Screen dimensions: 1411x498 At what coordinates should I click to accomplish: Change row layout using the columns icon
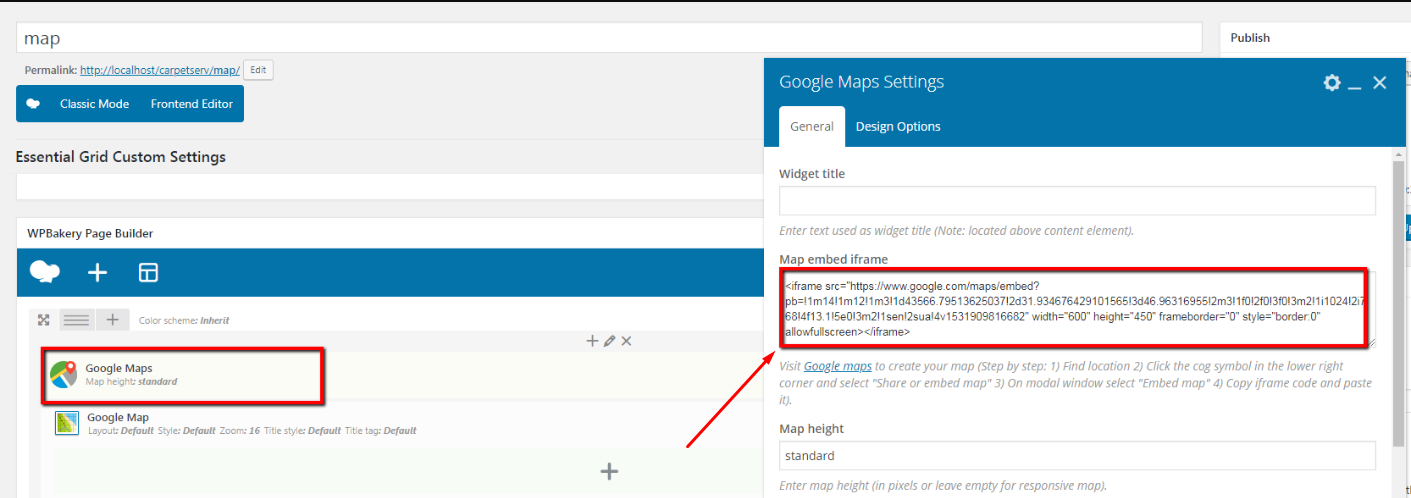(x=77, y=320)
